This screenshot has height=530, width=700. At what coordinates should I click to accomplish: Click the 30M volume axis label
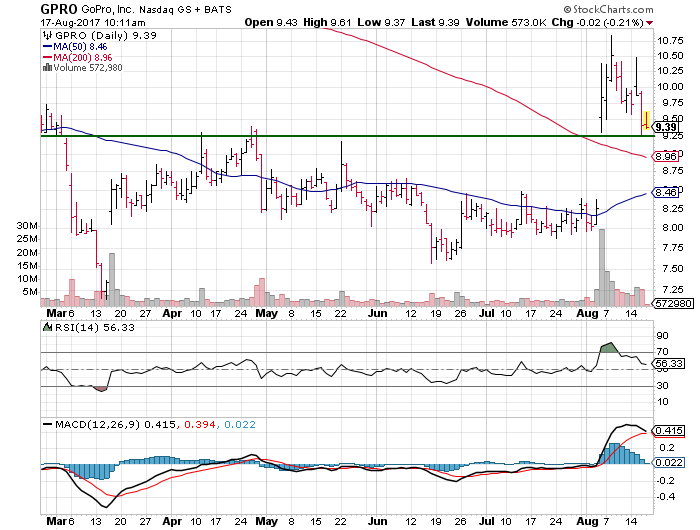[x=27, y=225]
